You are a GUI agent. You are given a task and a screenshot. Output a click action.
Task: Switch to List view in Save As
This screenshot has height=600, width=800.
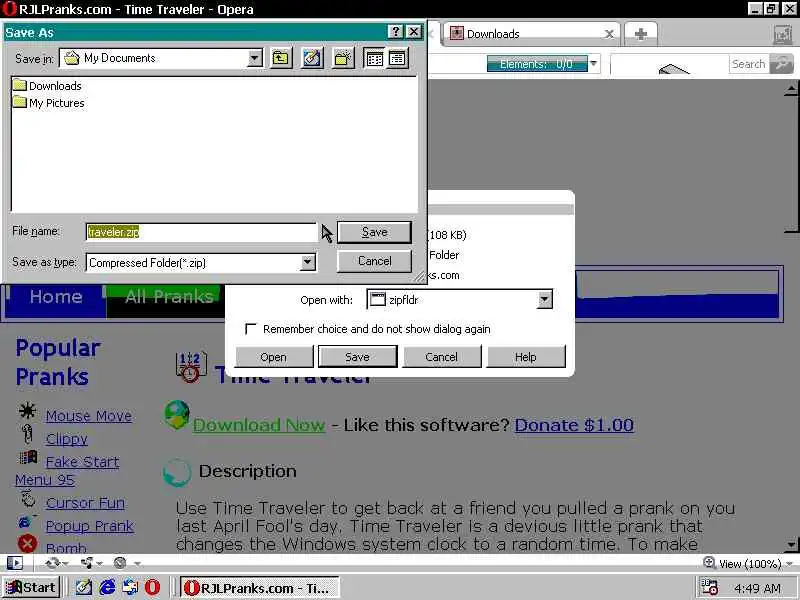[374, 58]
